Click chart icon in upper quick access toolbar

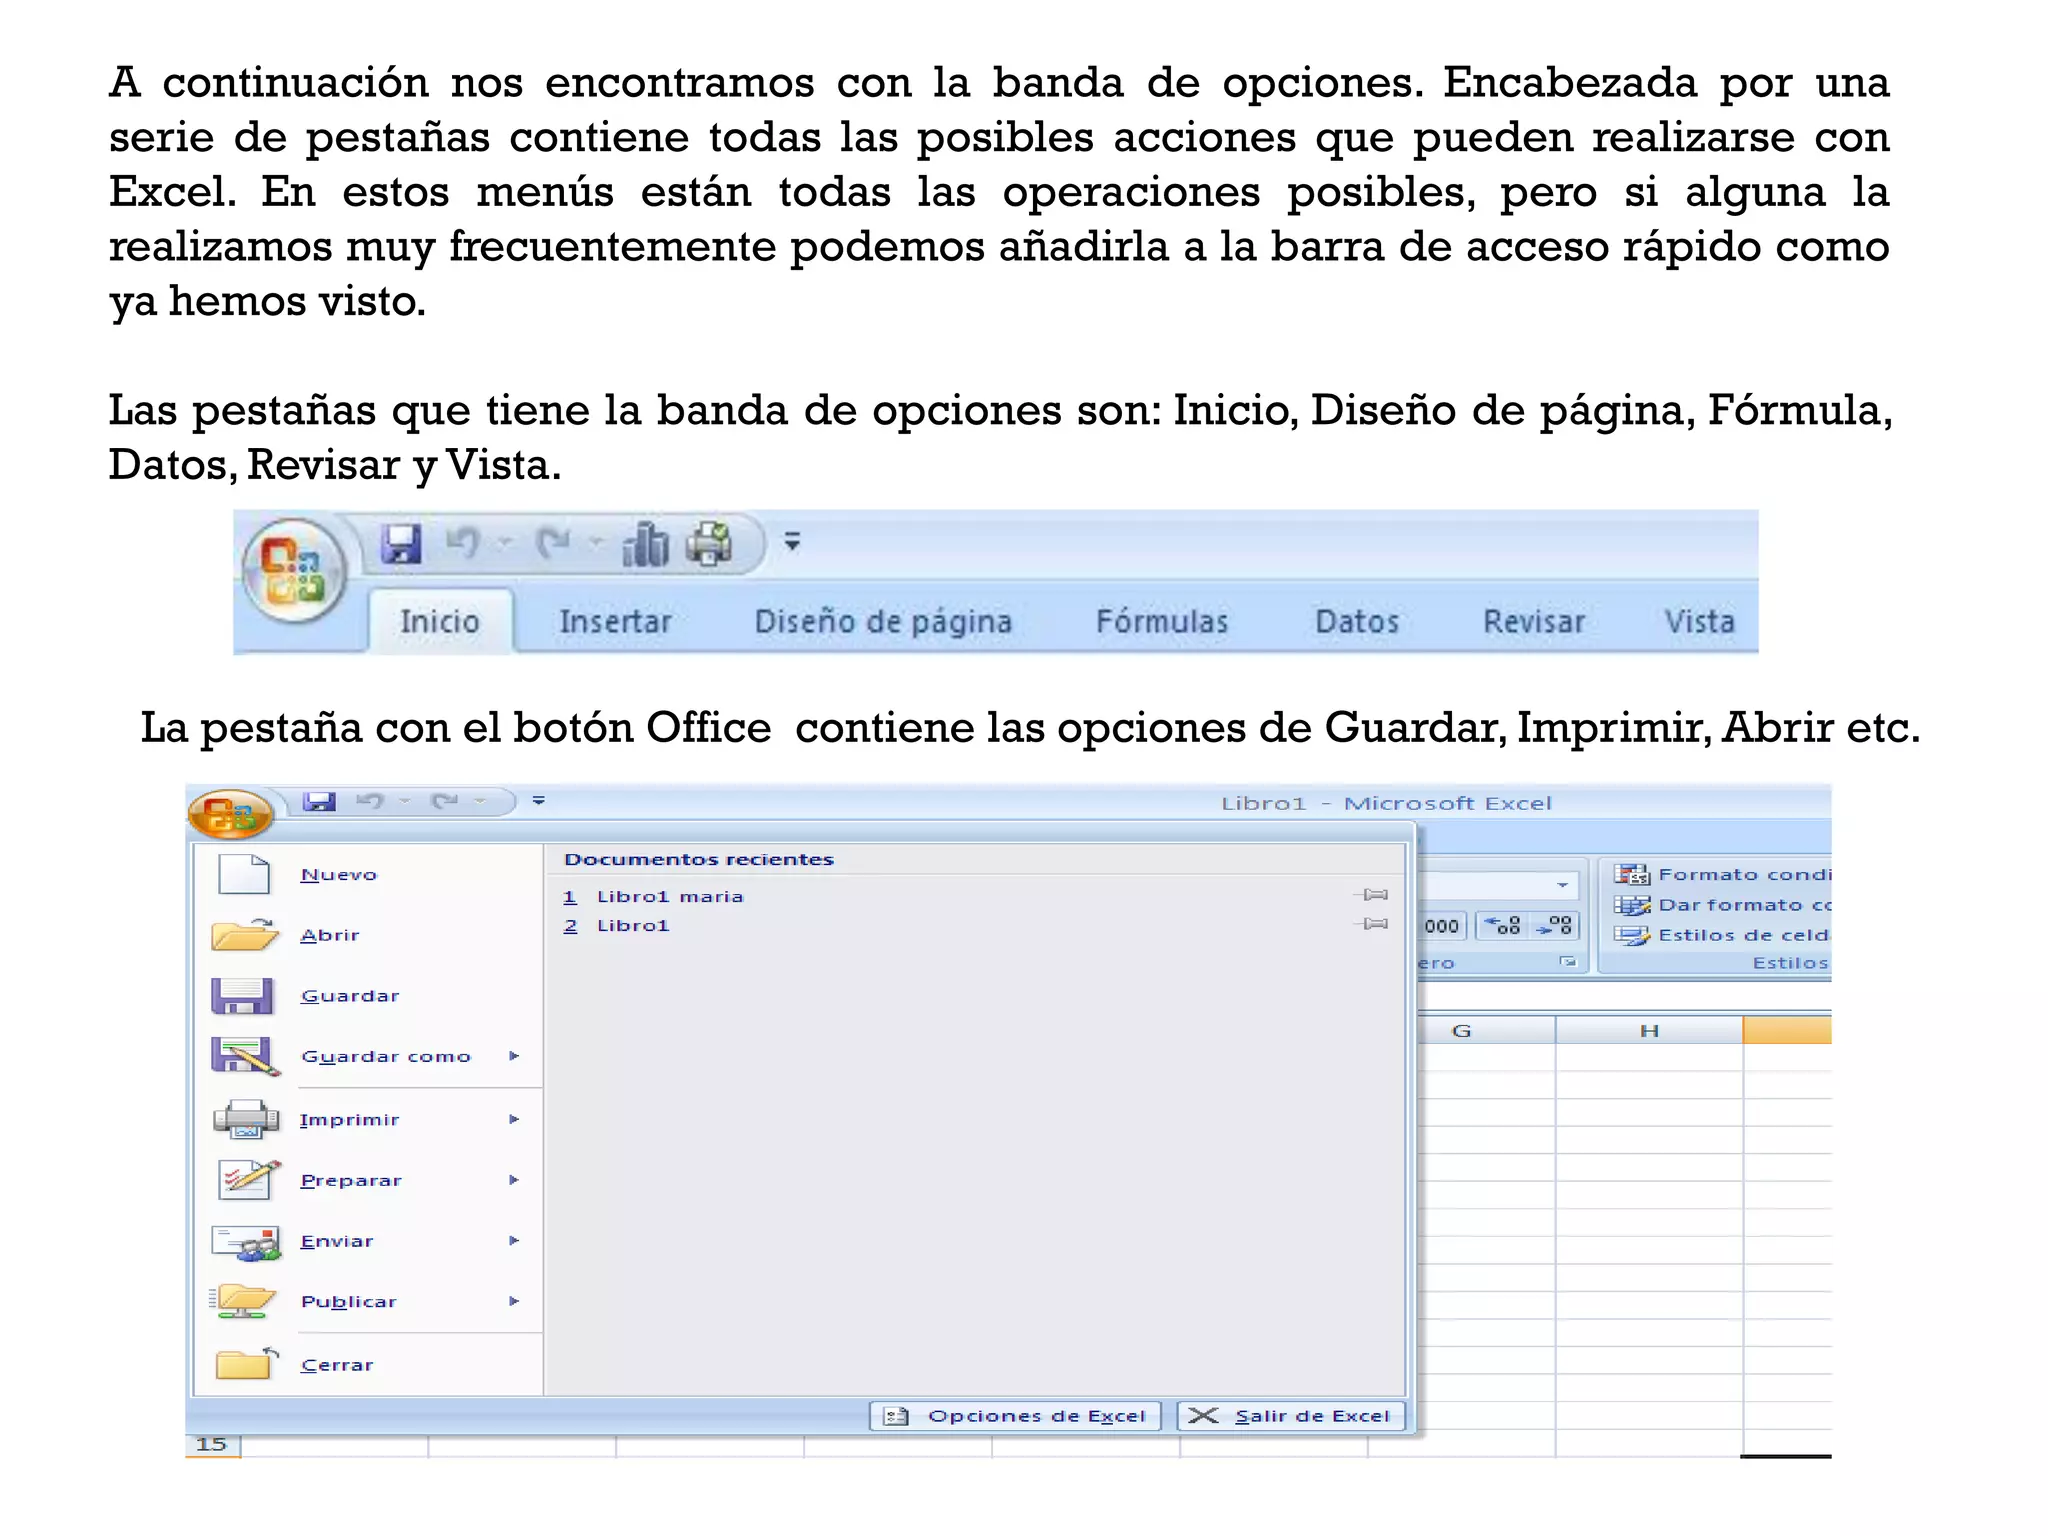coord(645,545)
